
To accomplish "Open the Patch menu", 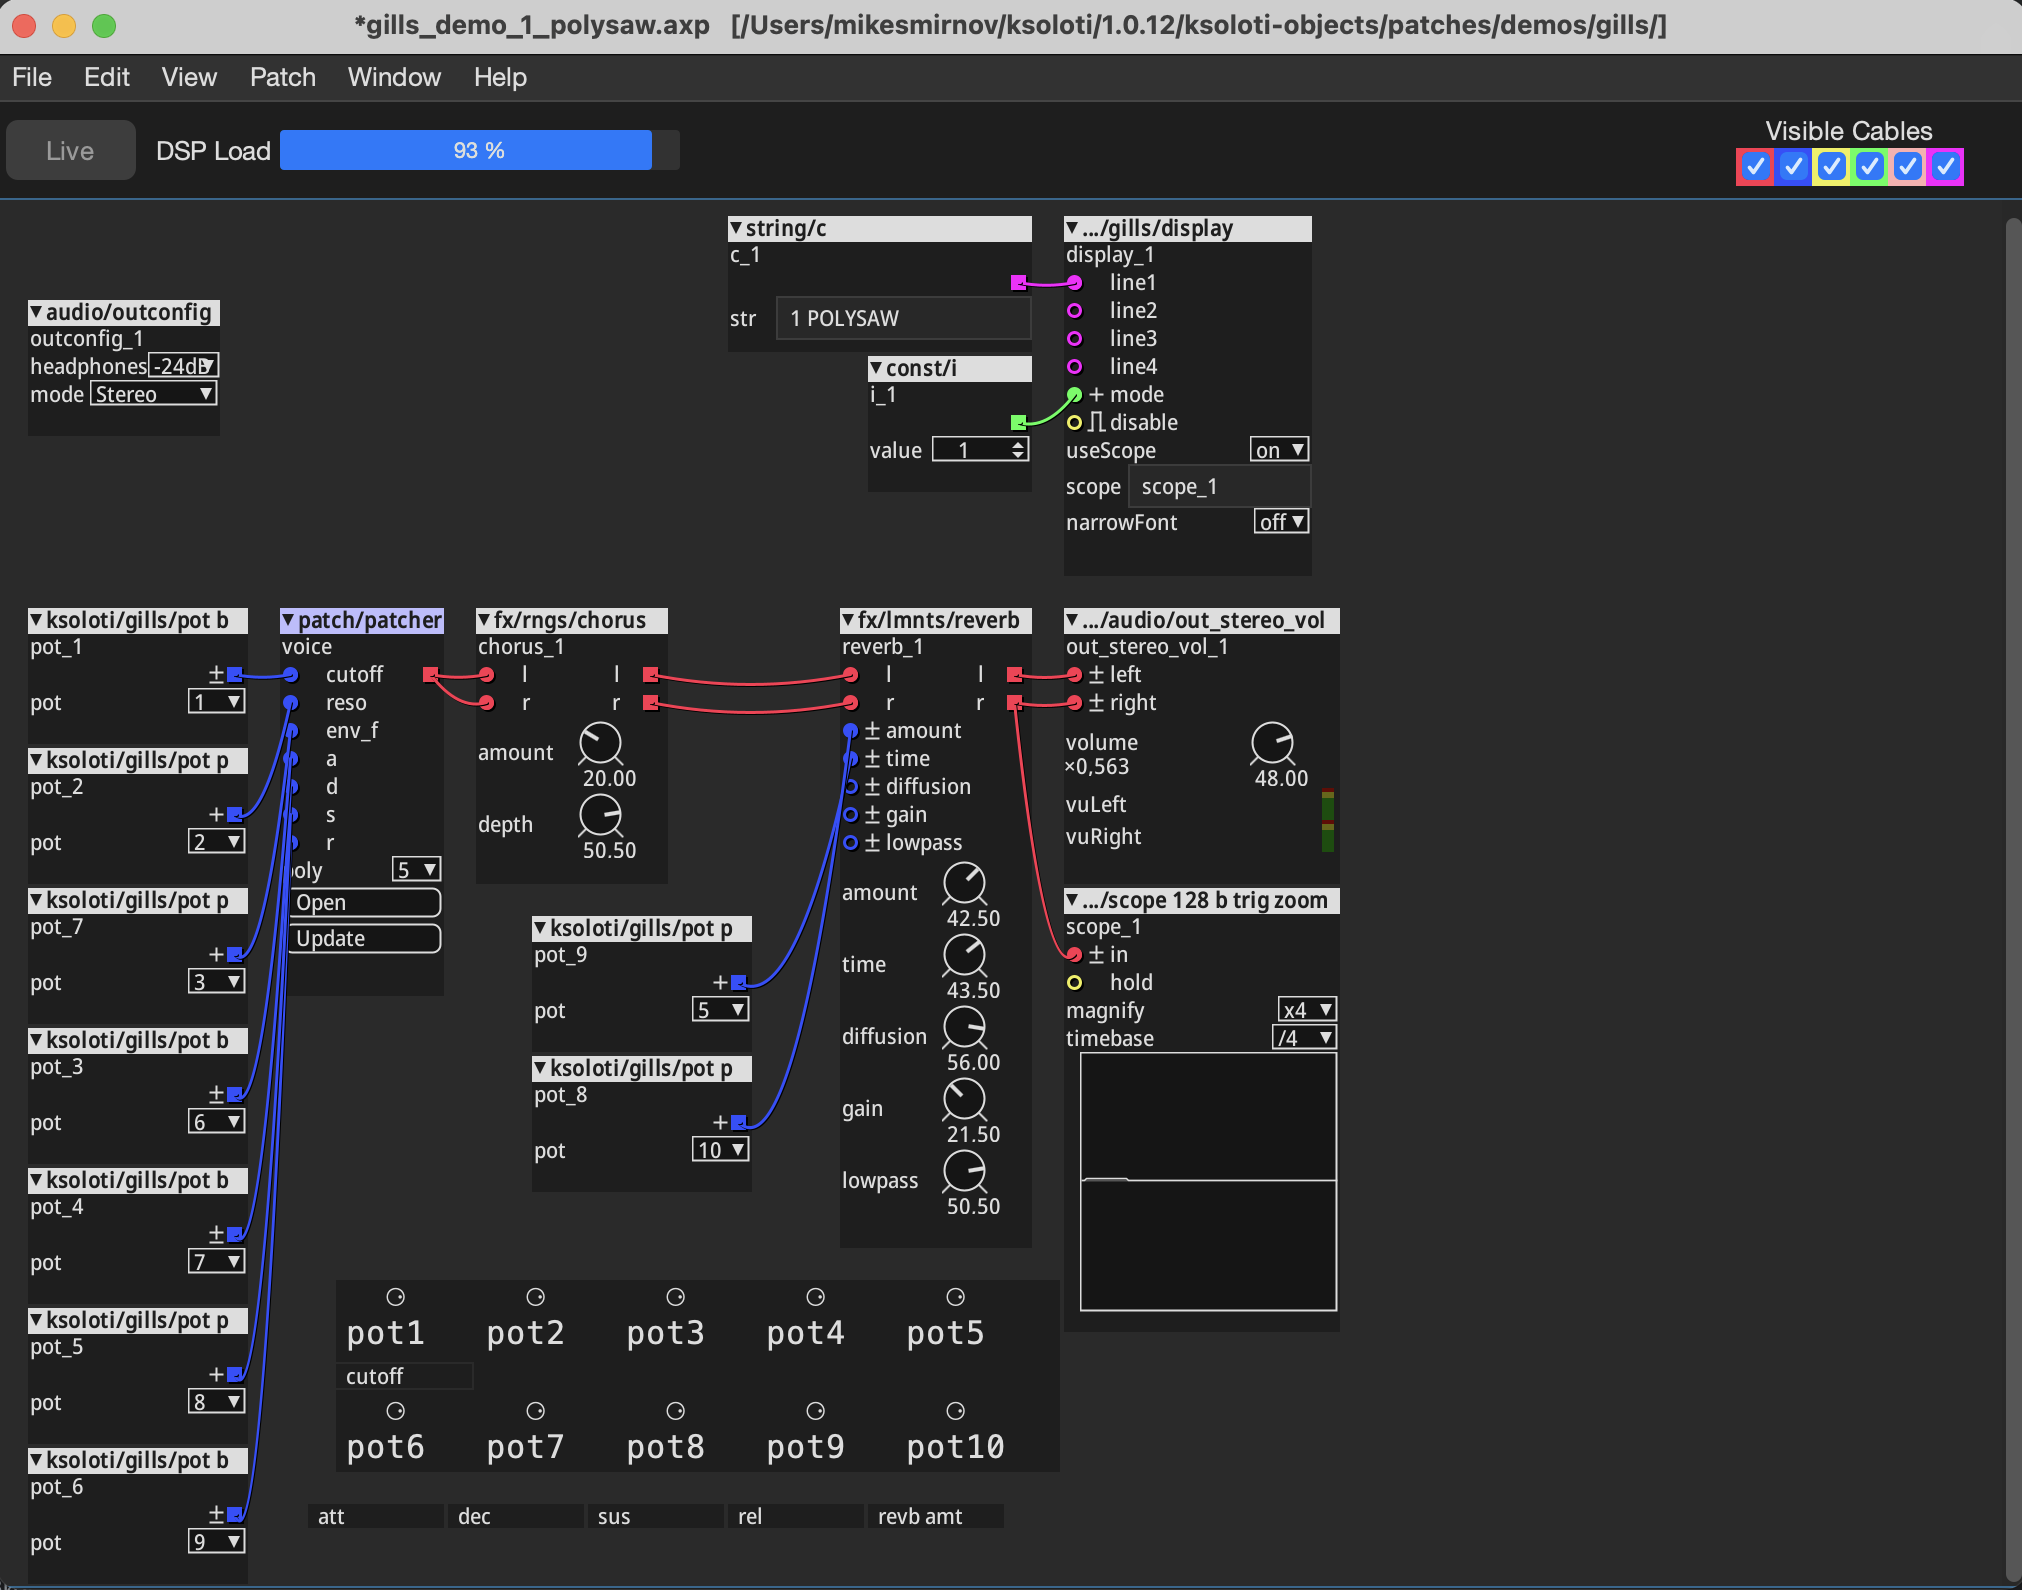I will (283, 77).
